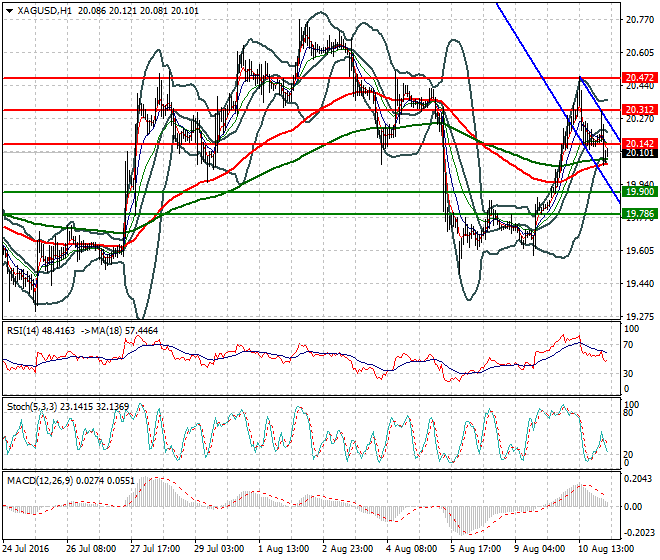Click the 27 Jul 17:00 time axis label
The image size is (660, 560).
[155, 549]
